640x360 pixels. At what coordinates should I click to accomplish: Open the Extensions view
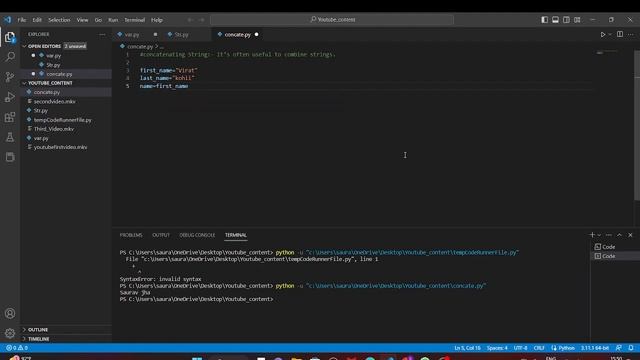(10, 117)
